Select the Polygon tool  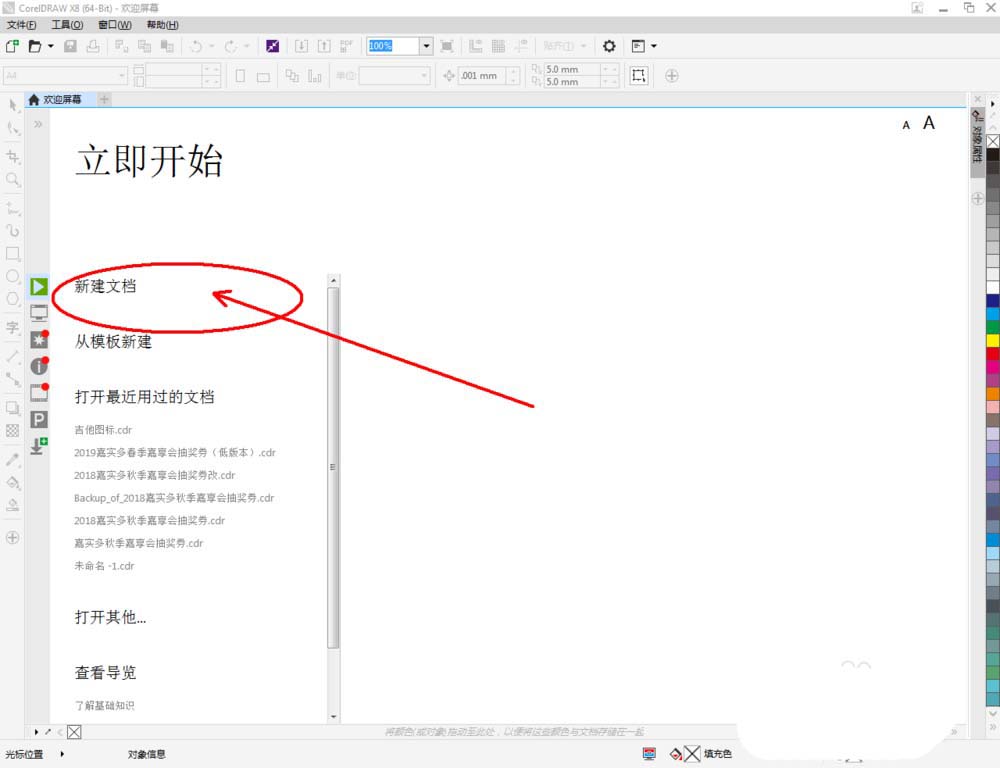(13, 299)
